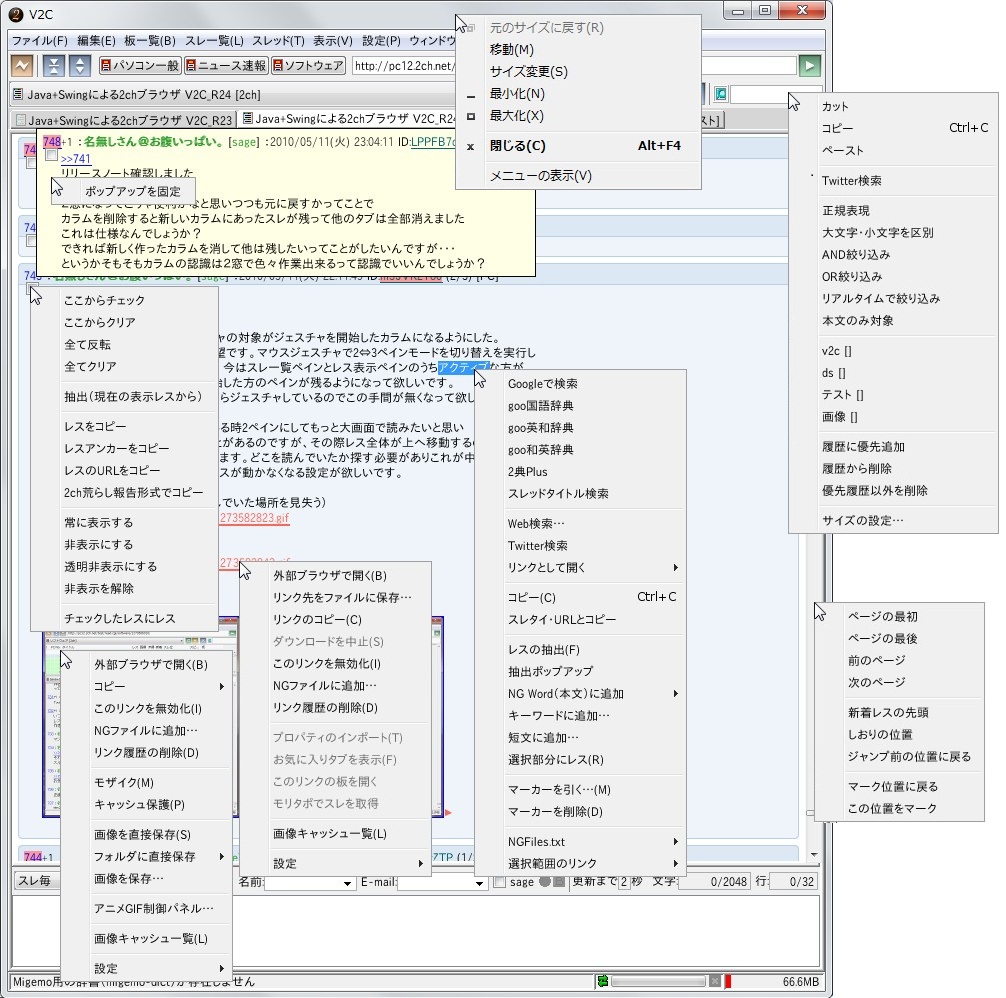Select Googleで検索 from context menu

[x=542, y=384]
